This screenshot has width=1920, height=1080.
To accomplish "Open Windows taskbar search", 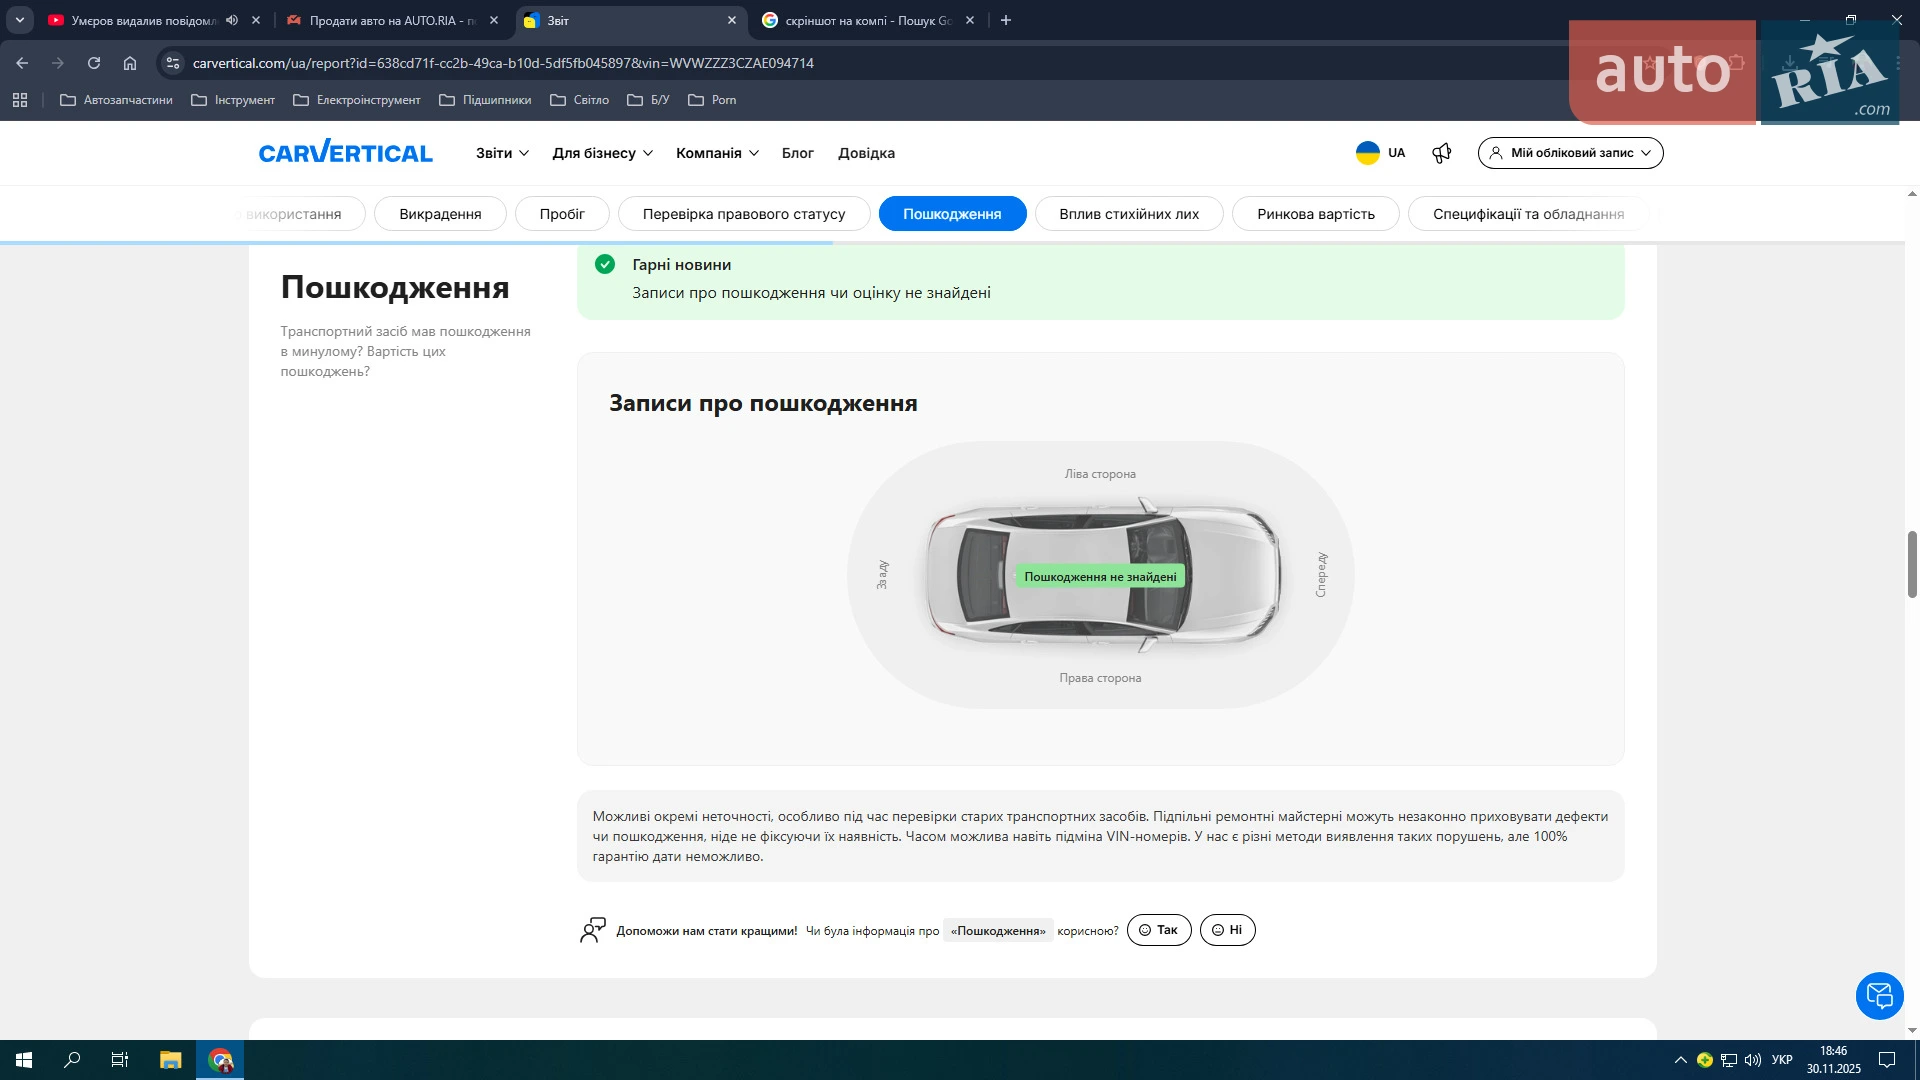I will tap(72, 1060).
